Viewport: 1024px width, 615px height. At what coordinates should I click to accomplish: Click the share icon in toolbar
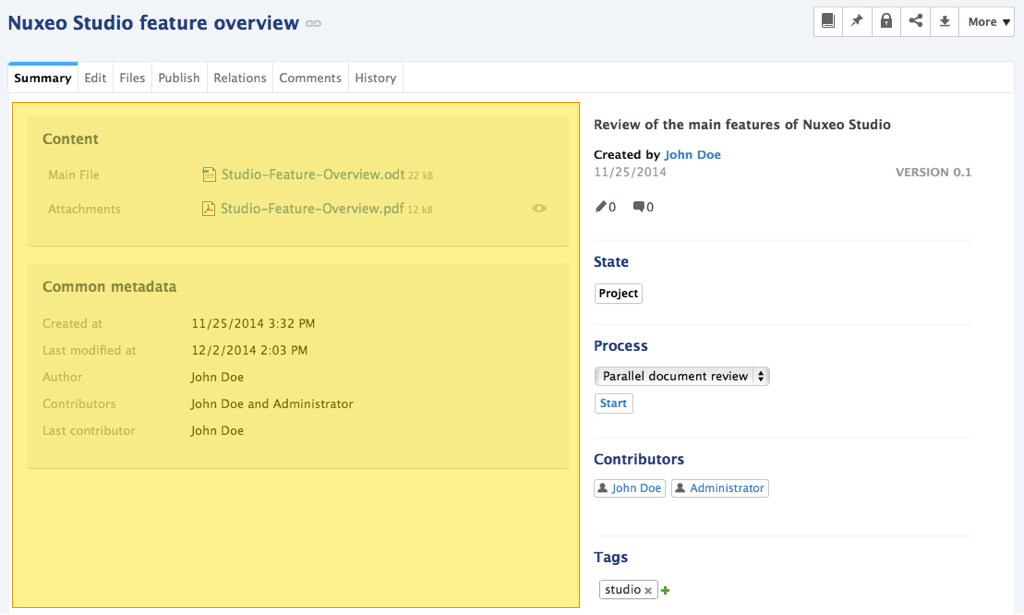coord(916,22)
